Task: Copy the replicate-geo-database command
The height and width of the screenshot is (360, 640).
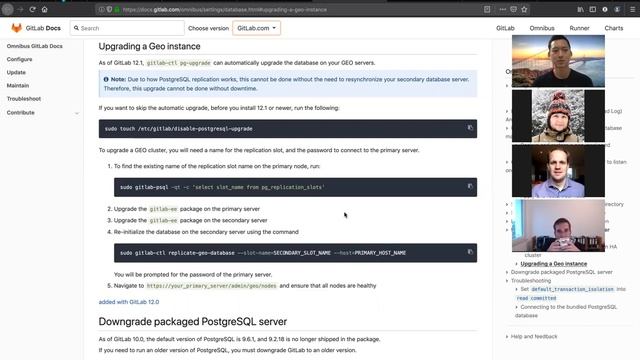Action: coord(470,252)
